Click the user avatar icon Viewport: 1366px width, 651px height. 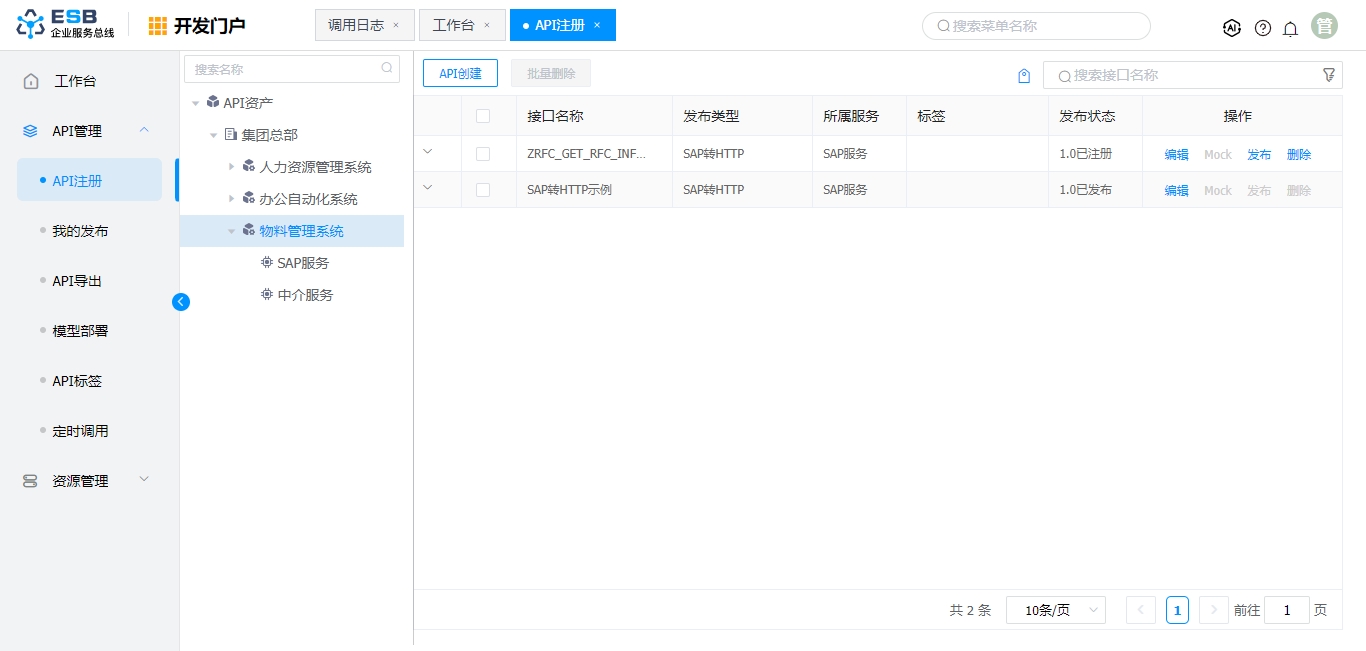point(1324,26)
